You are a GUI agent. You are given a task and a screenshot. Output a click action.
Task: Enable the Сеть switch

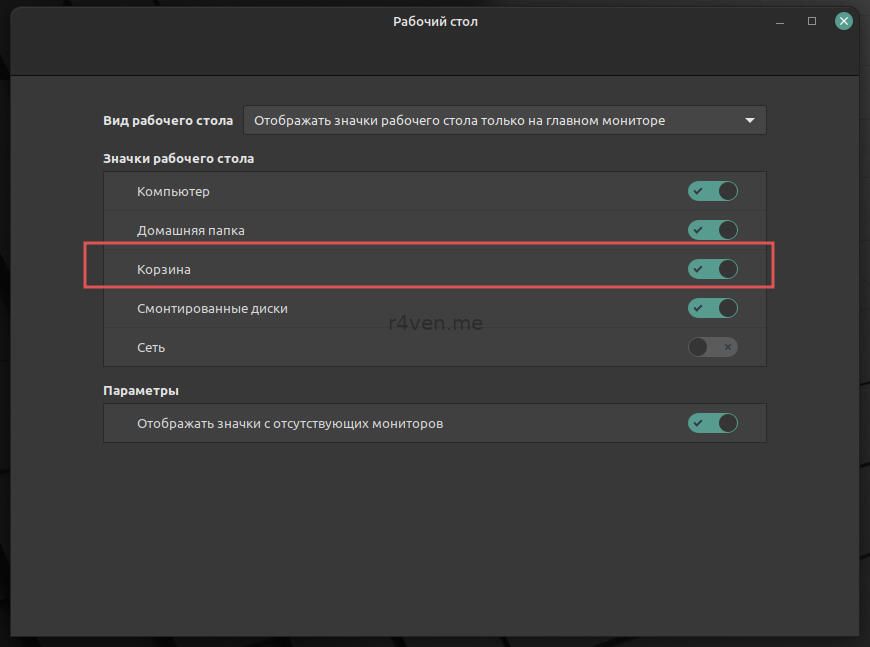712,347
